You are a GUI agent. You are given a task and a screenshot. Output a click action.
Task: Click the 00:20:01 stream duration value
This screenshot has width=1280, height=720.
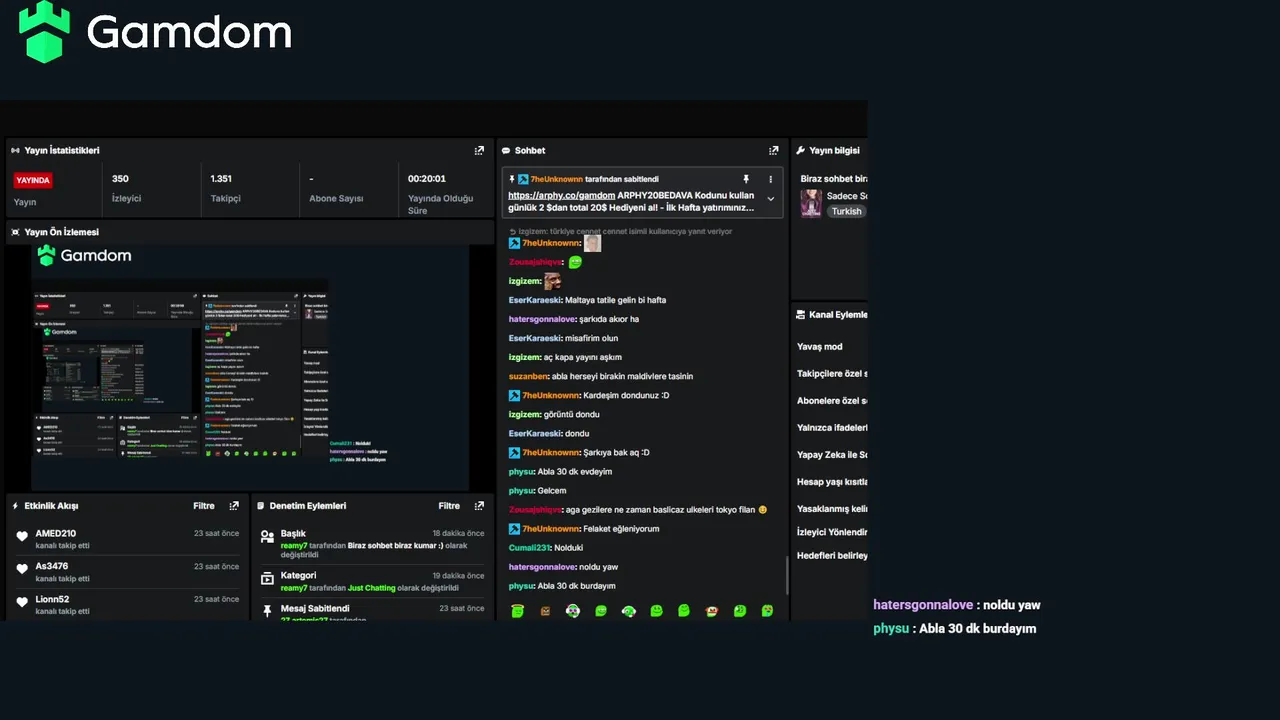click(427, 179)
